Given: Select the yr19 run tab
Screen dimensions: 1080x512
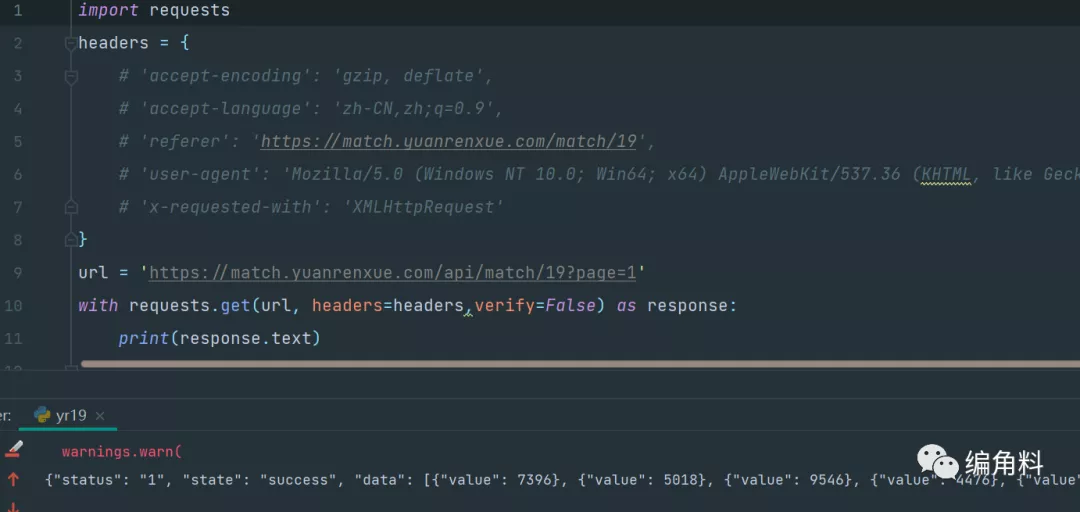Looking at the screenshot, I should (x=71, y=415).
